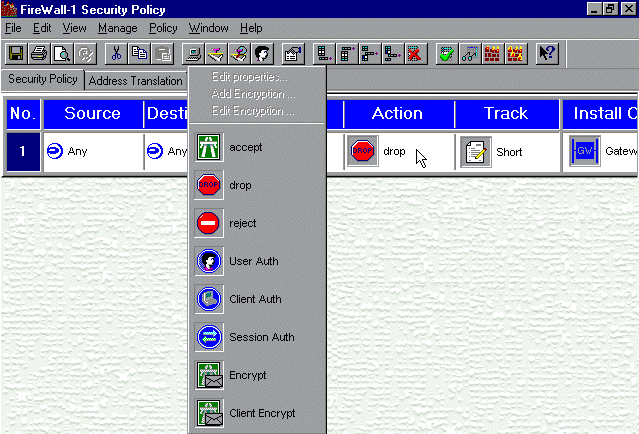
Task: Open the Edit menu
Action: tap(42, 28)
